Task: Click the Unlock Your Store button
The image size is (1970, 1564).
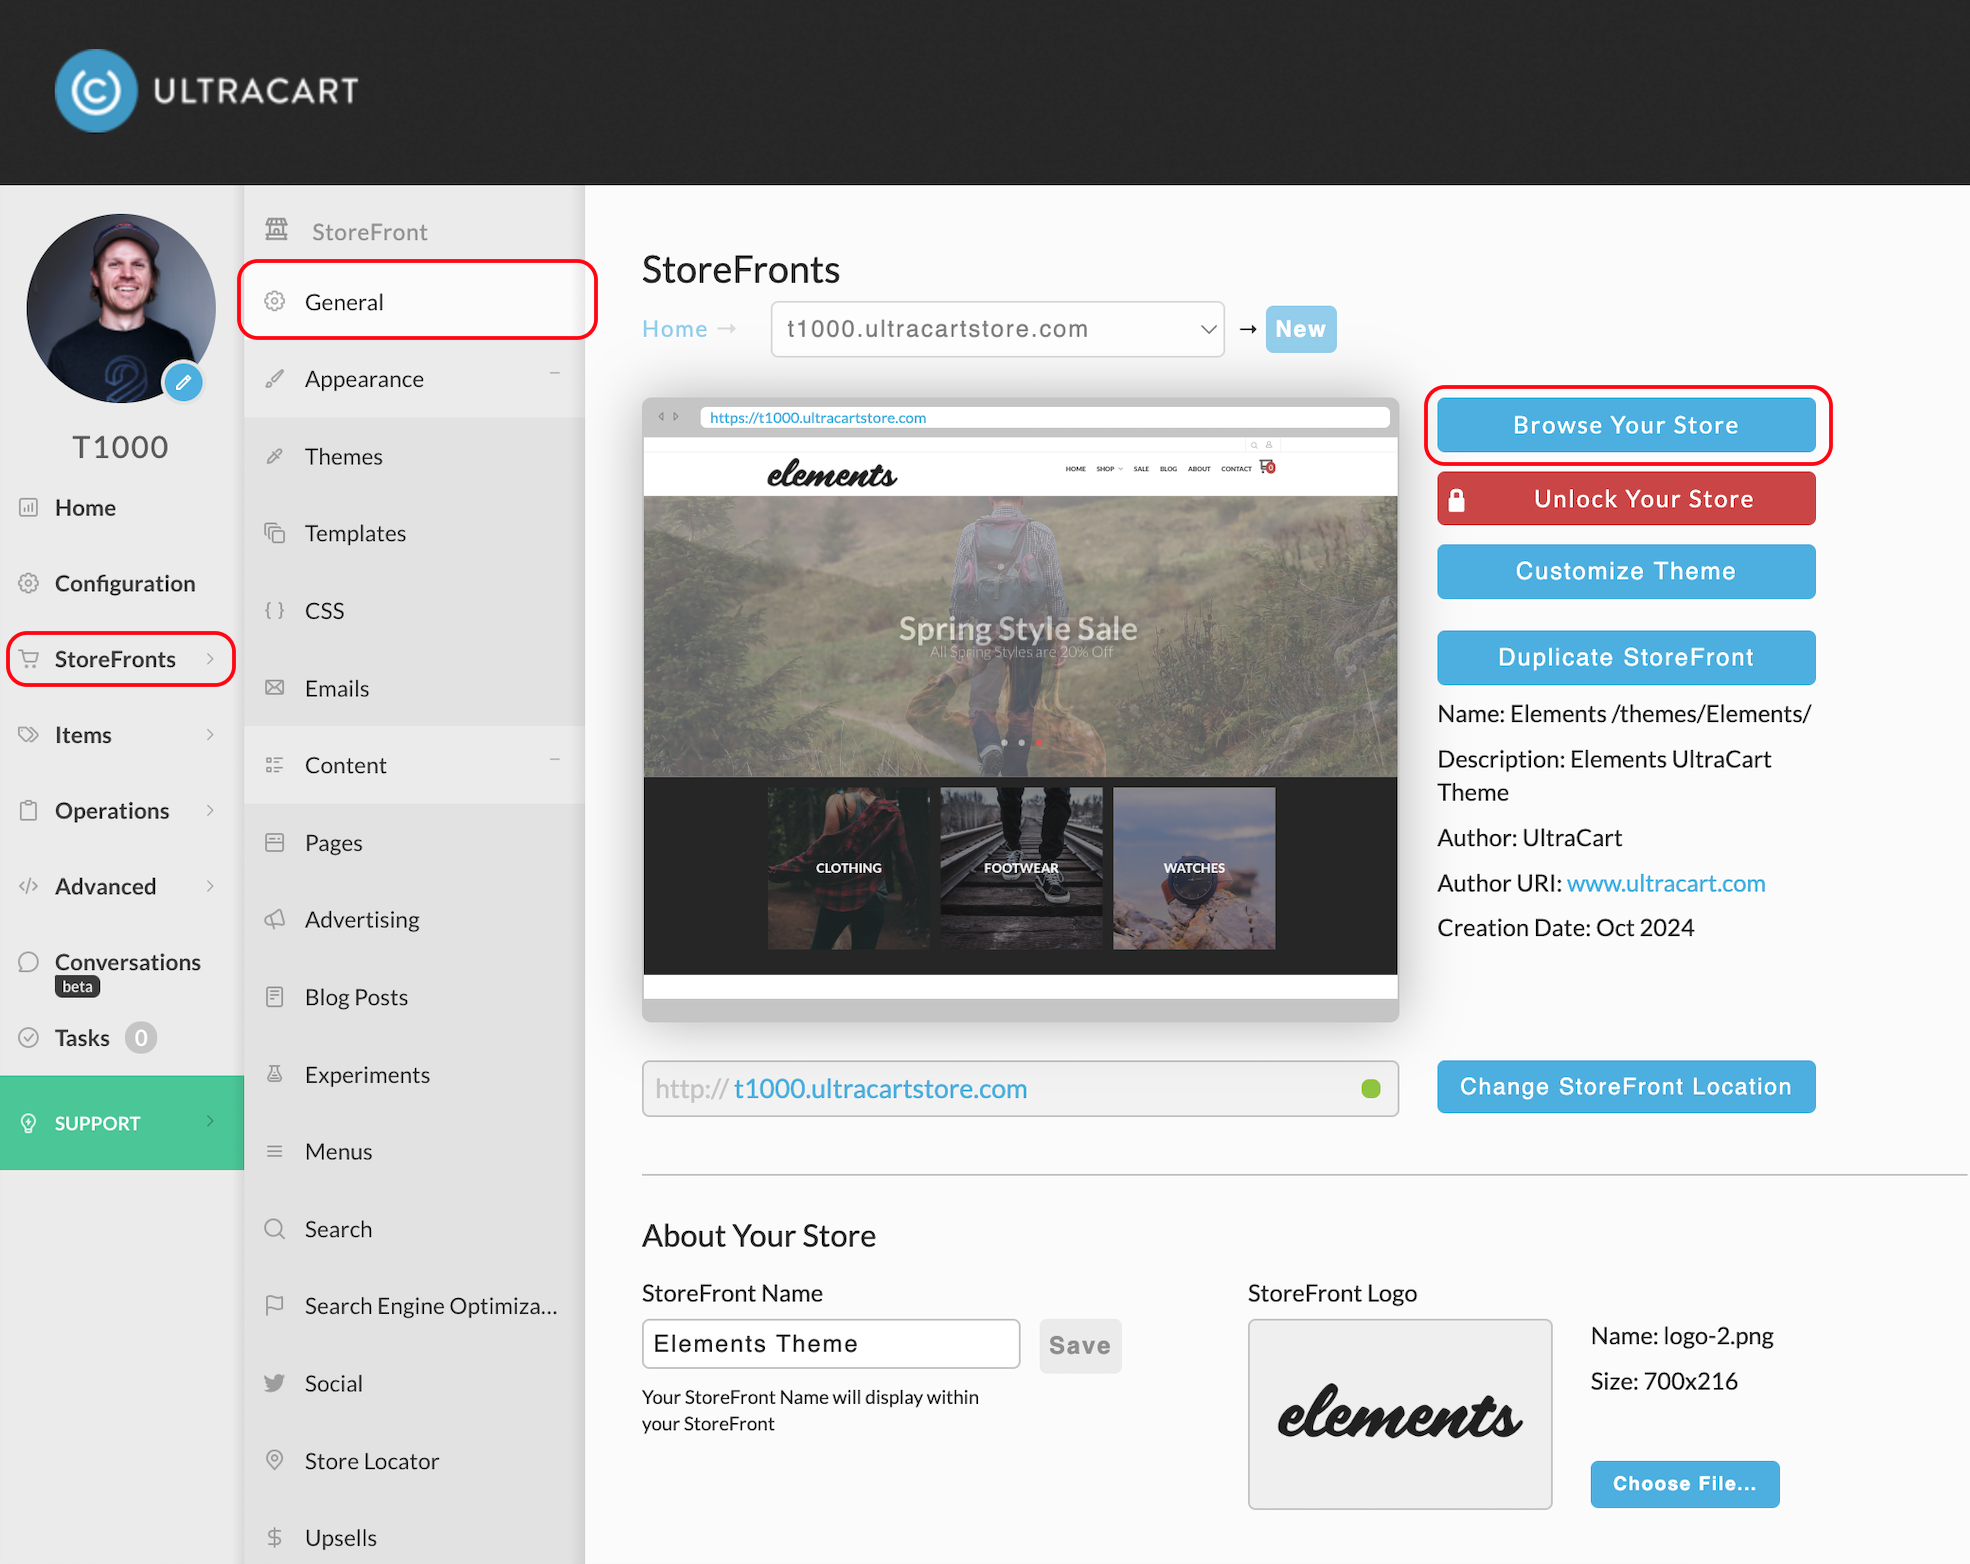Action: point(1626,498)
